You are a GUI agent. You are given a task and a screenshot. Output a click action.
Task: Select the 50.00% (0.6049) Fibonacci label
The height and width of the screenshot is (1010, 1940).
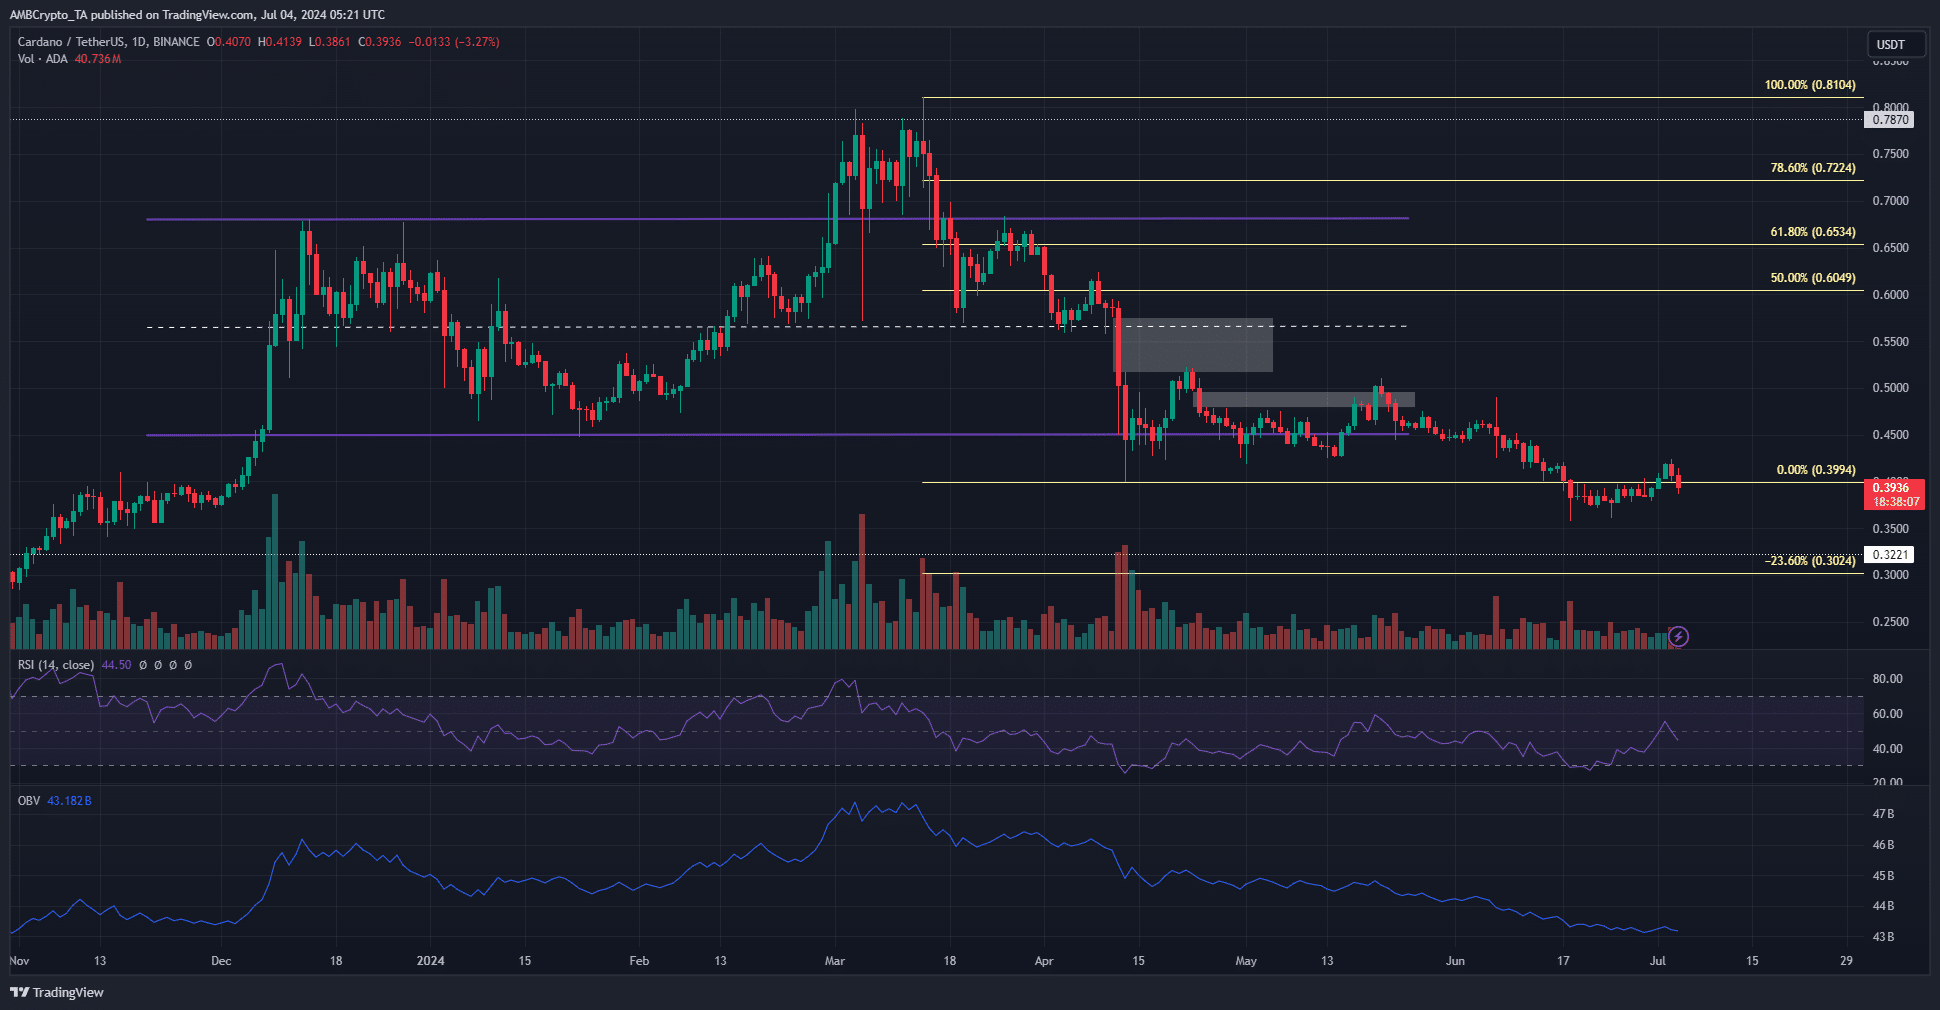click(x=1813, y=278)
